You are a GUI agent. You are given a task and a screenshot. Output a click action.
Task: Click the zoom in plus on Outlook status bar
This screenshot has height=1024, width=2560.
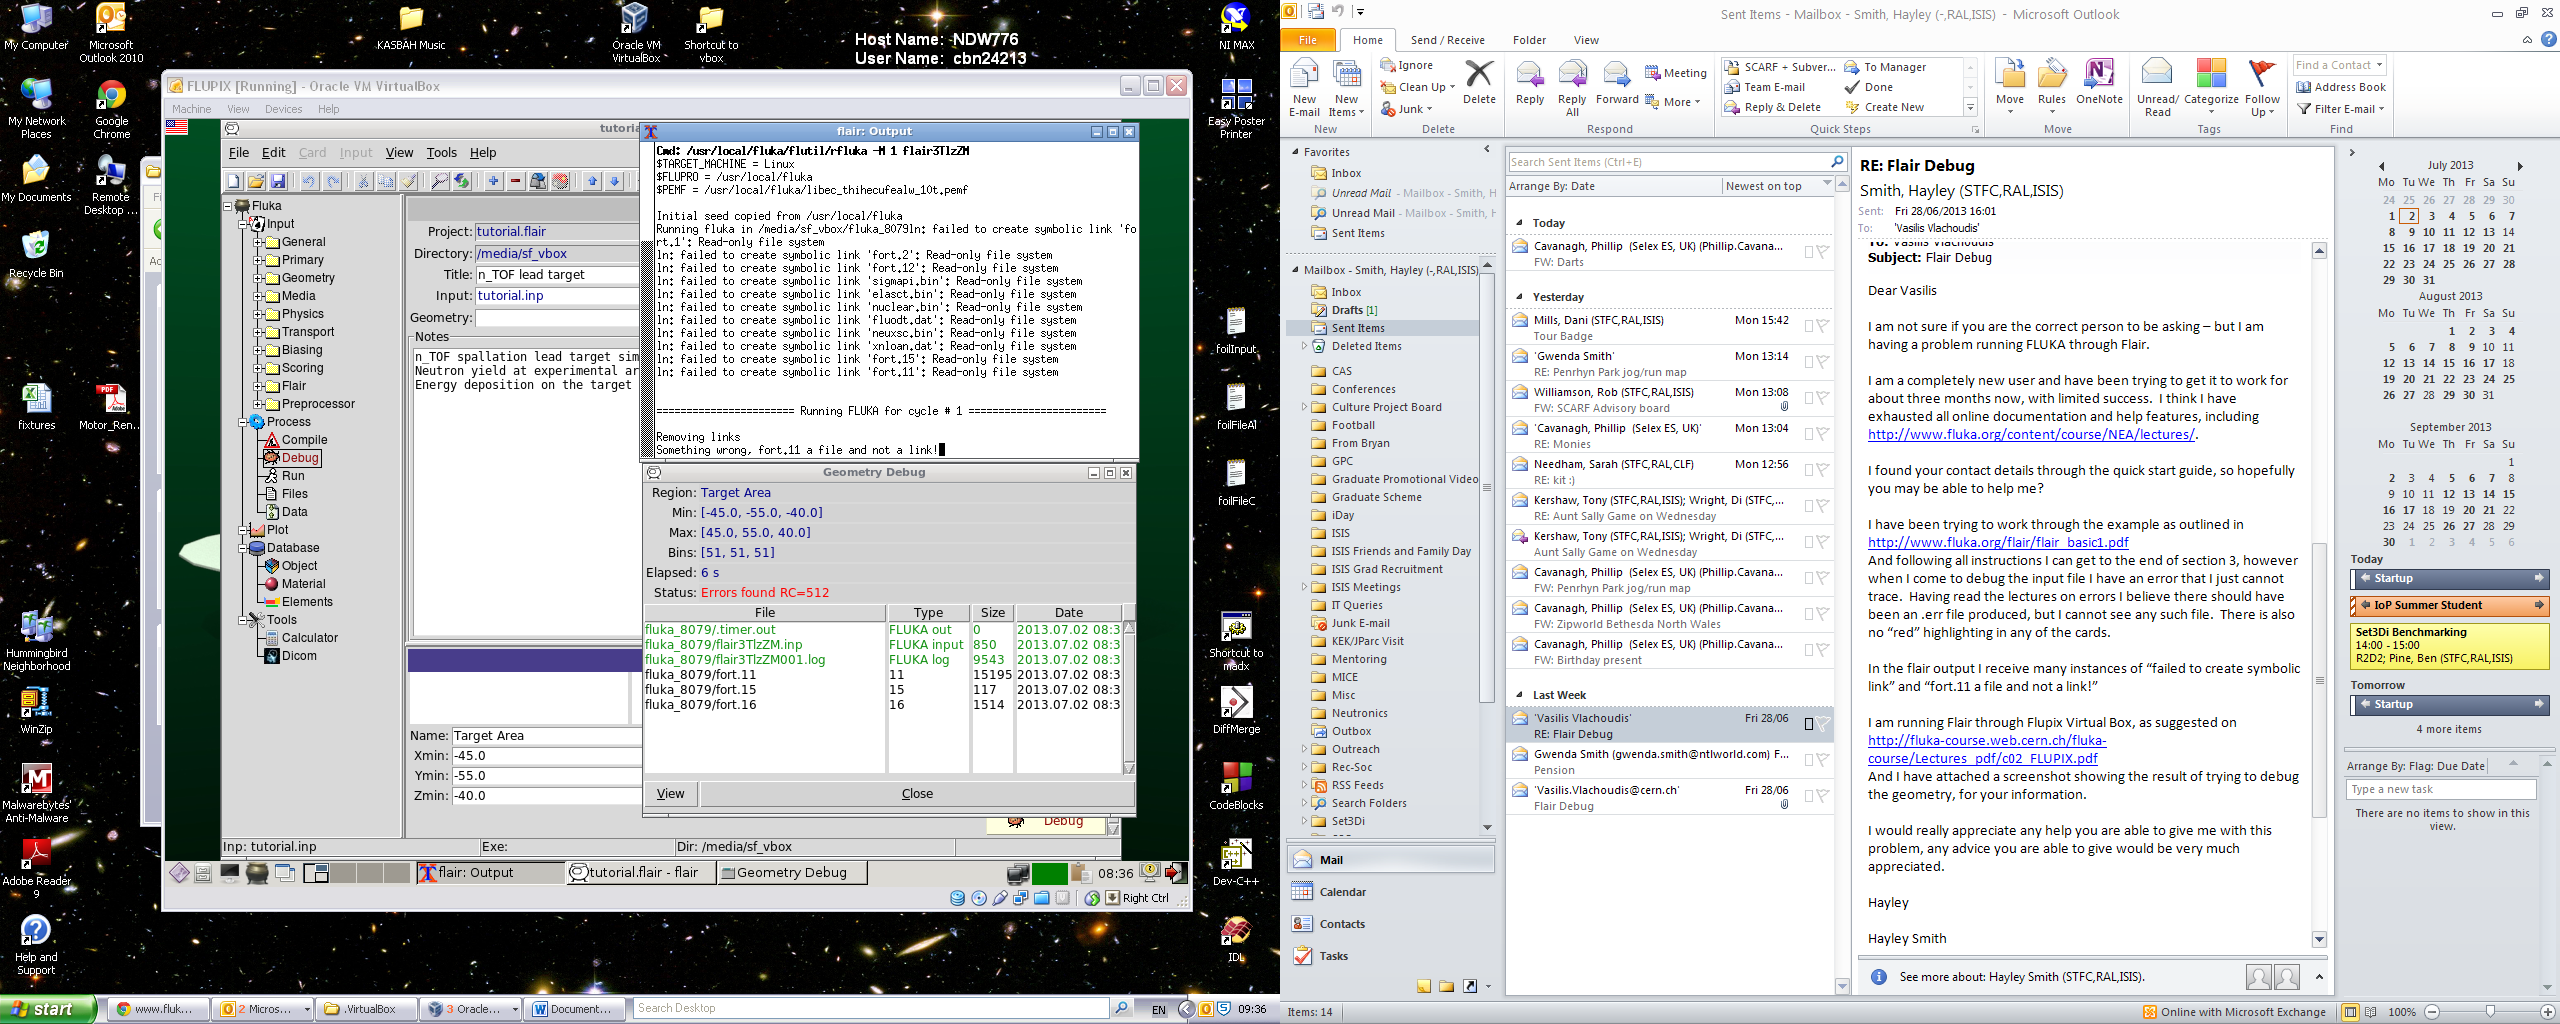pyautogui.click(x=2547, y=1012)
